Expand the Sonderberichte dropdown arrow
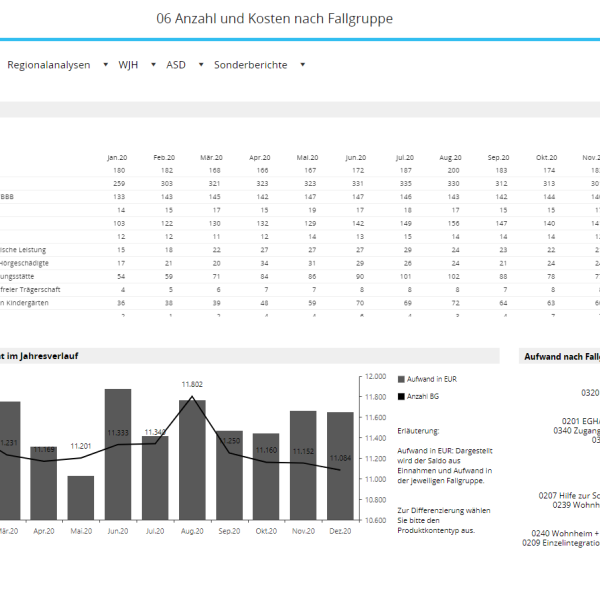Screen dimensions: 600x600 (x=303, y=65)
